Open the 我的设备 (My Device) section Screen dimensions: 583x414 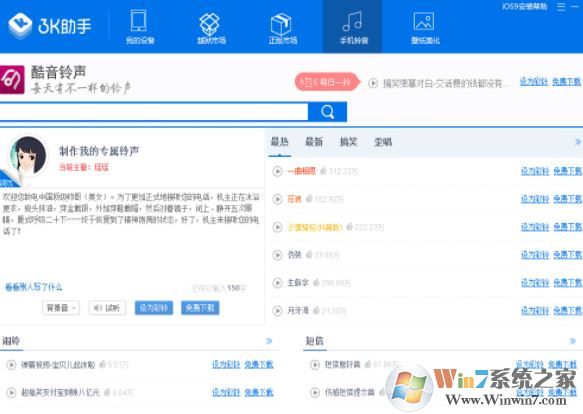click(139, 27)
